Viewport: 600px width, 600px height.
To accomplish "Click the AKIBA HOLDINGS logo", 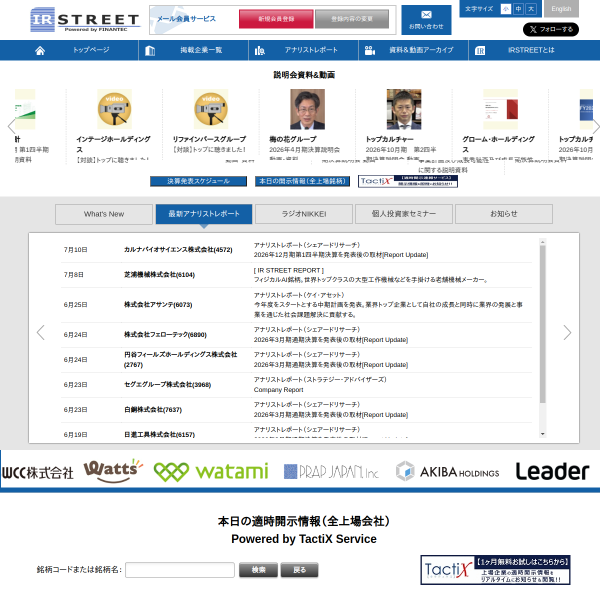I will (x=447, y=471).
